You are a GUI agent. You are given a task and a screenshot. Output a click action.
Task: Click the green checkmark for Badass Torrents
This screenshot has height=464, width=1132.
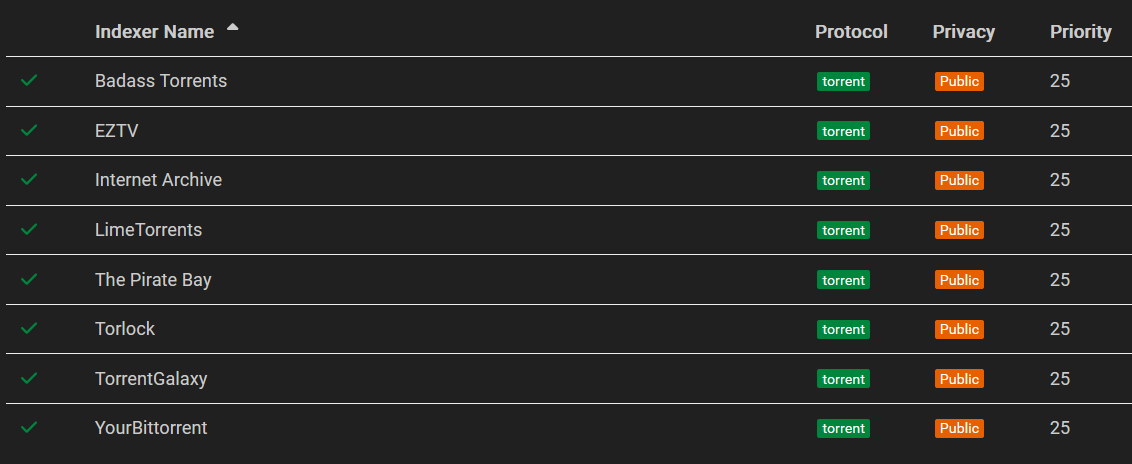pos(29,80)
